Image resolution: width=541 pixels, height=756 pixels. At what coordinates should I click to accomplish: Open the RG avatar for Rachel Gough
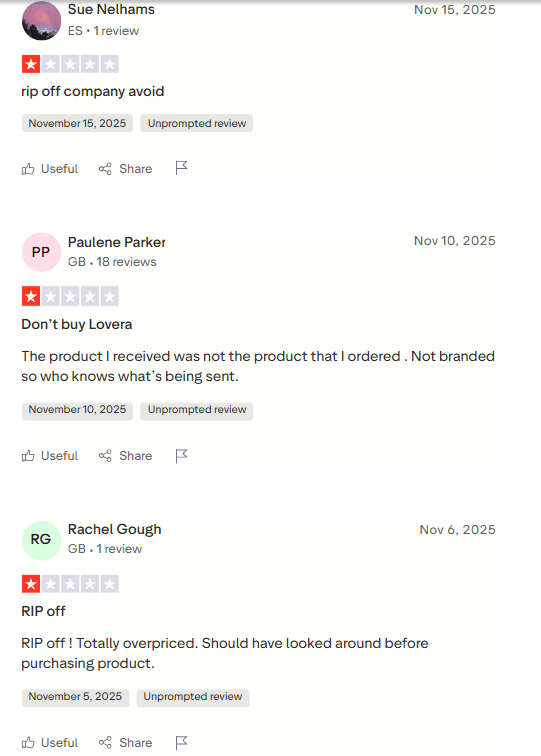coord(41,540)
